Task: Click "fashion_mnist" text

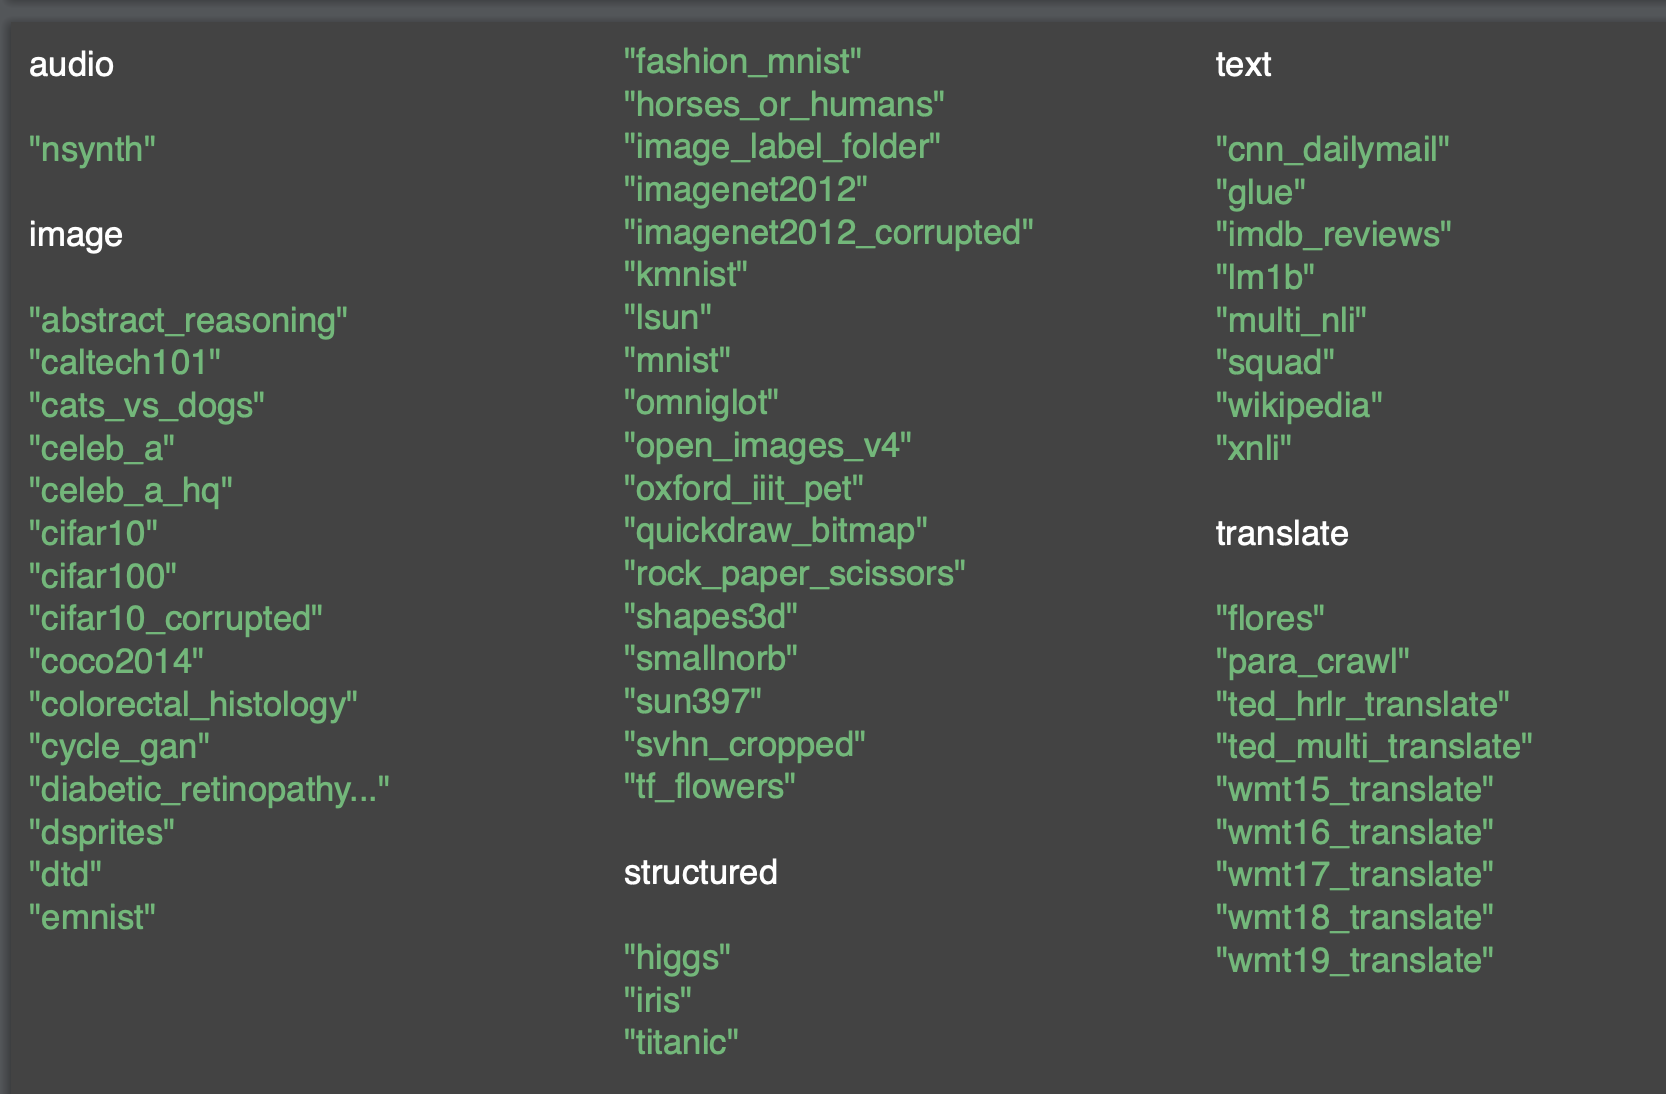Action: (x=743, y=62)
